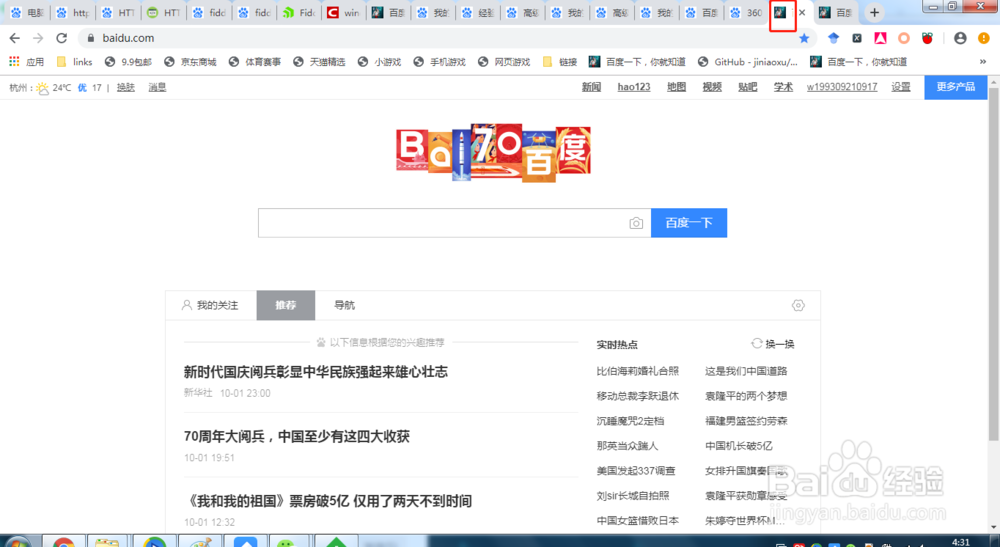Open the 《我和我的祖国》票房破5亿 headline
This screenshot has width=1000, height=547.
[x=328, y=501]
